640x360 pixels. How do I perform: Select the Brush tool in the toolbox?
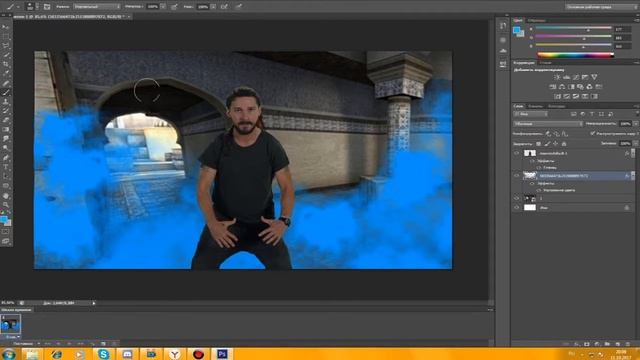pyautogui.click(x=6, y=93)
